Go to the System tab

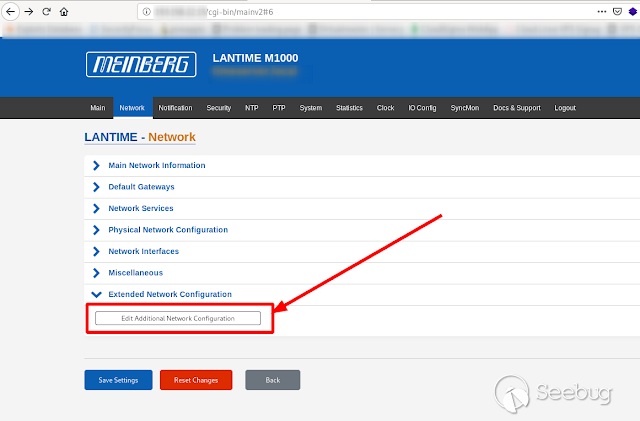coord(311,108)
